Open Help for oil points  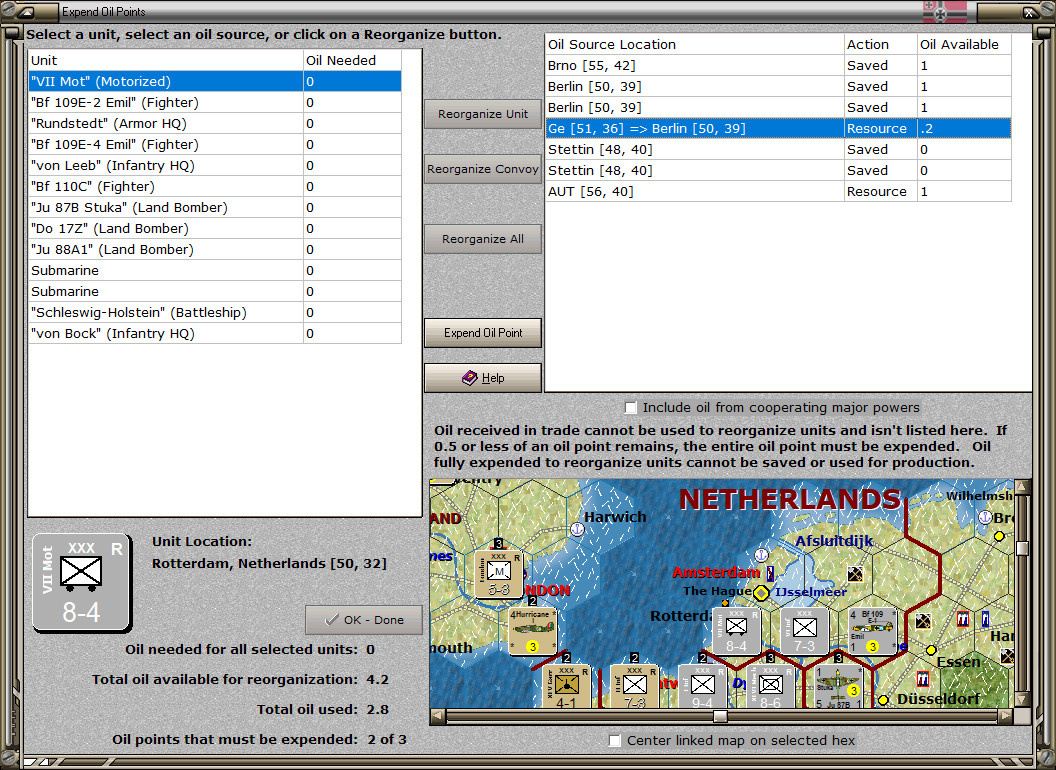(483, 378)
